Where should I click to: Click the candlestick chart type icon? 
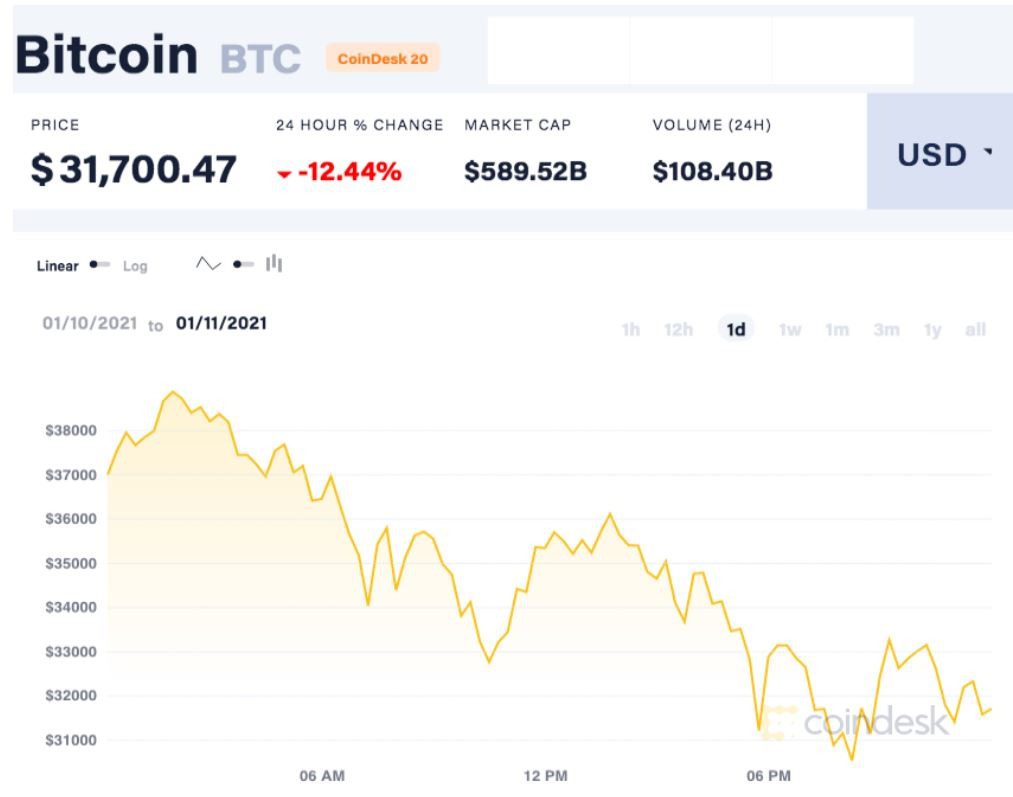tap(274, 264)
